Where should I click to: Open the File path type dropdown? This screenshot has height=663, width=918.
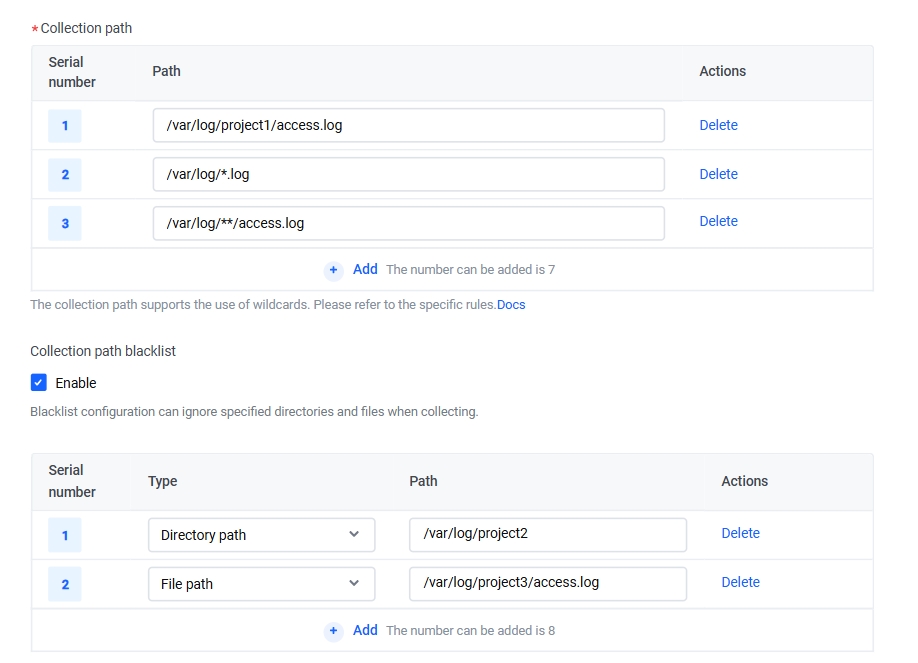261,584
